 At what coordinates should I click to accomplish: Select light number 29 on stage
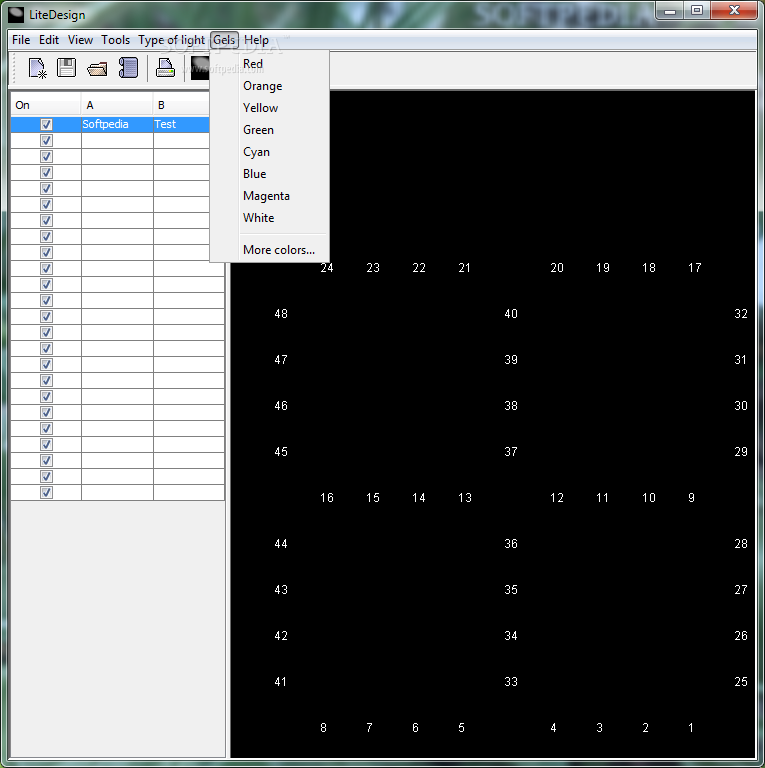(741, 452)
